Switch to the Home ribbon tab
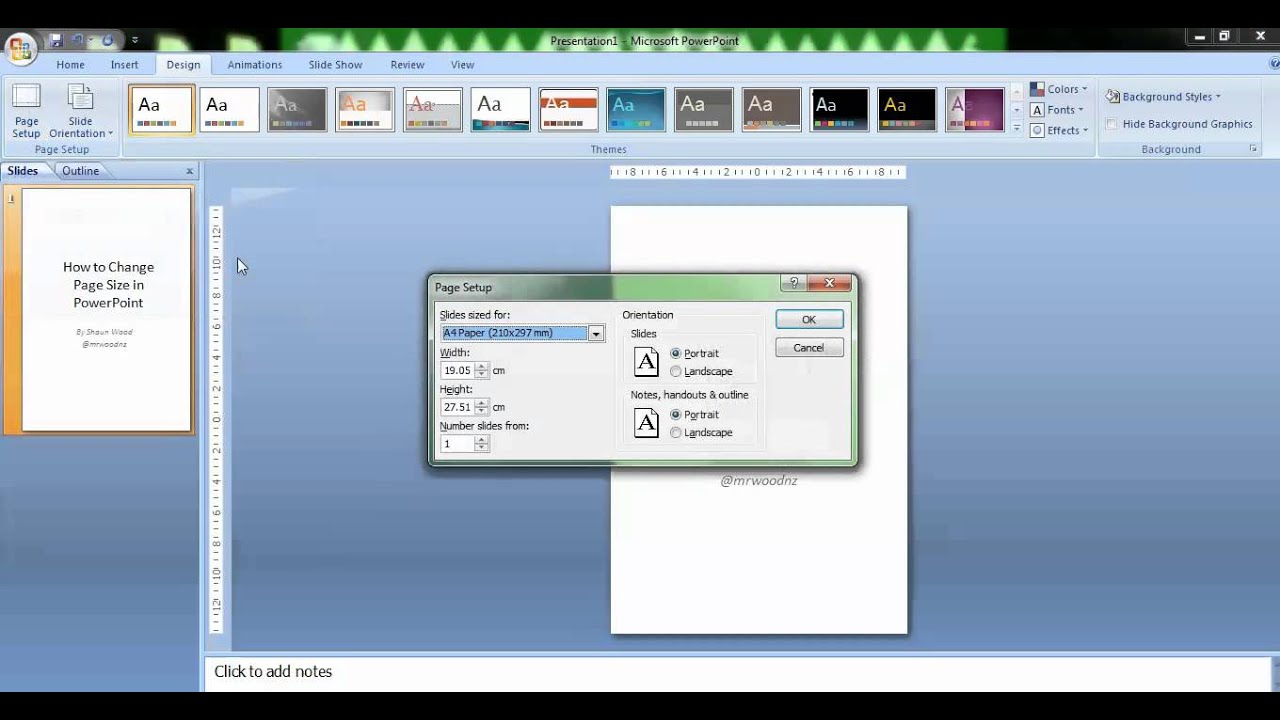This screenshot has height=720, width=1280. point(70,64)
